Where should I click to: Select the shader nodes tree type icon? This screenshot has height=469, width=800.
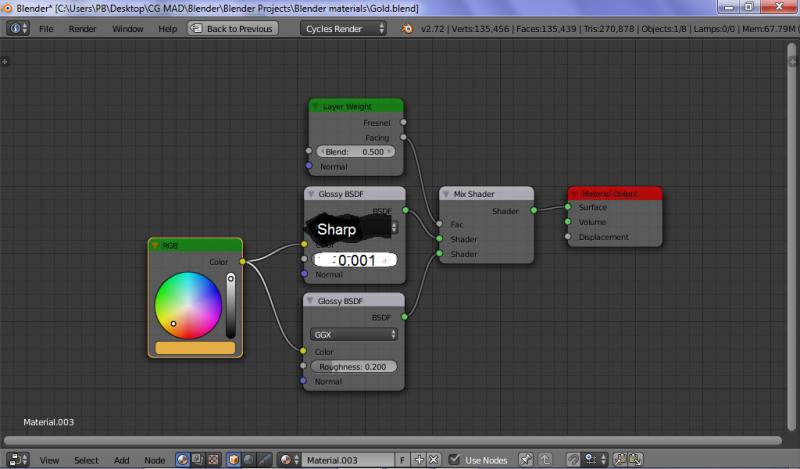pyautogui.click(x=183, y=460)
